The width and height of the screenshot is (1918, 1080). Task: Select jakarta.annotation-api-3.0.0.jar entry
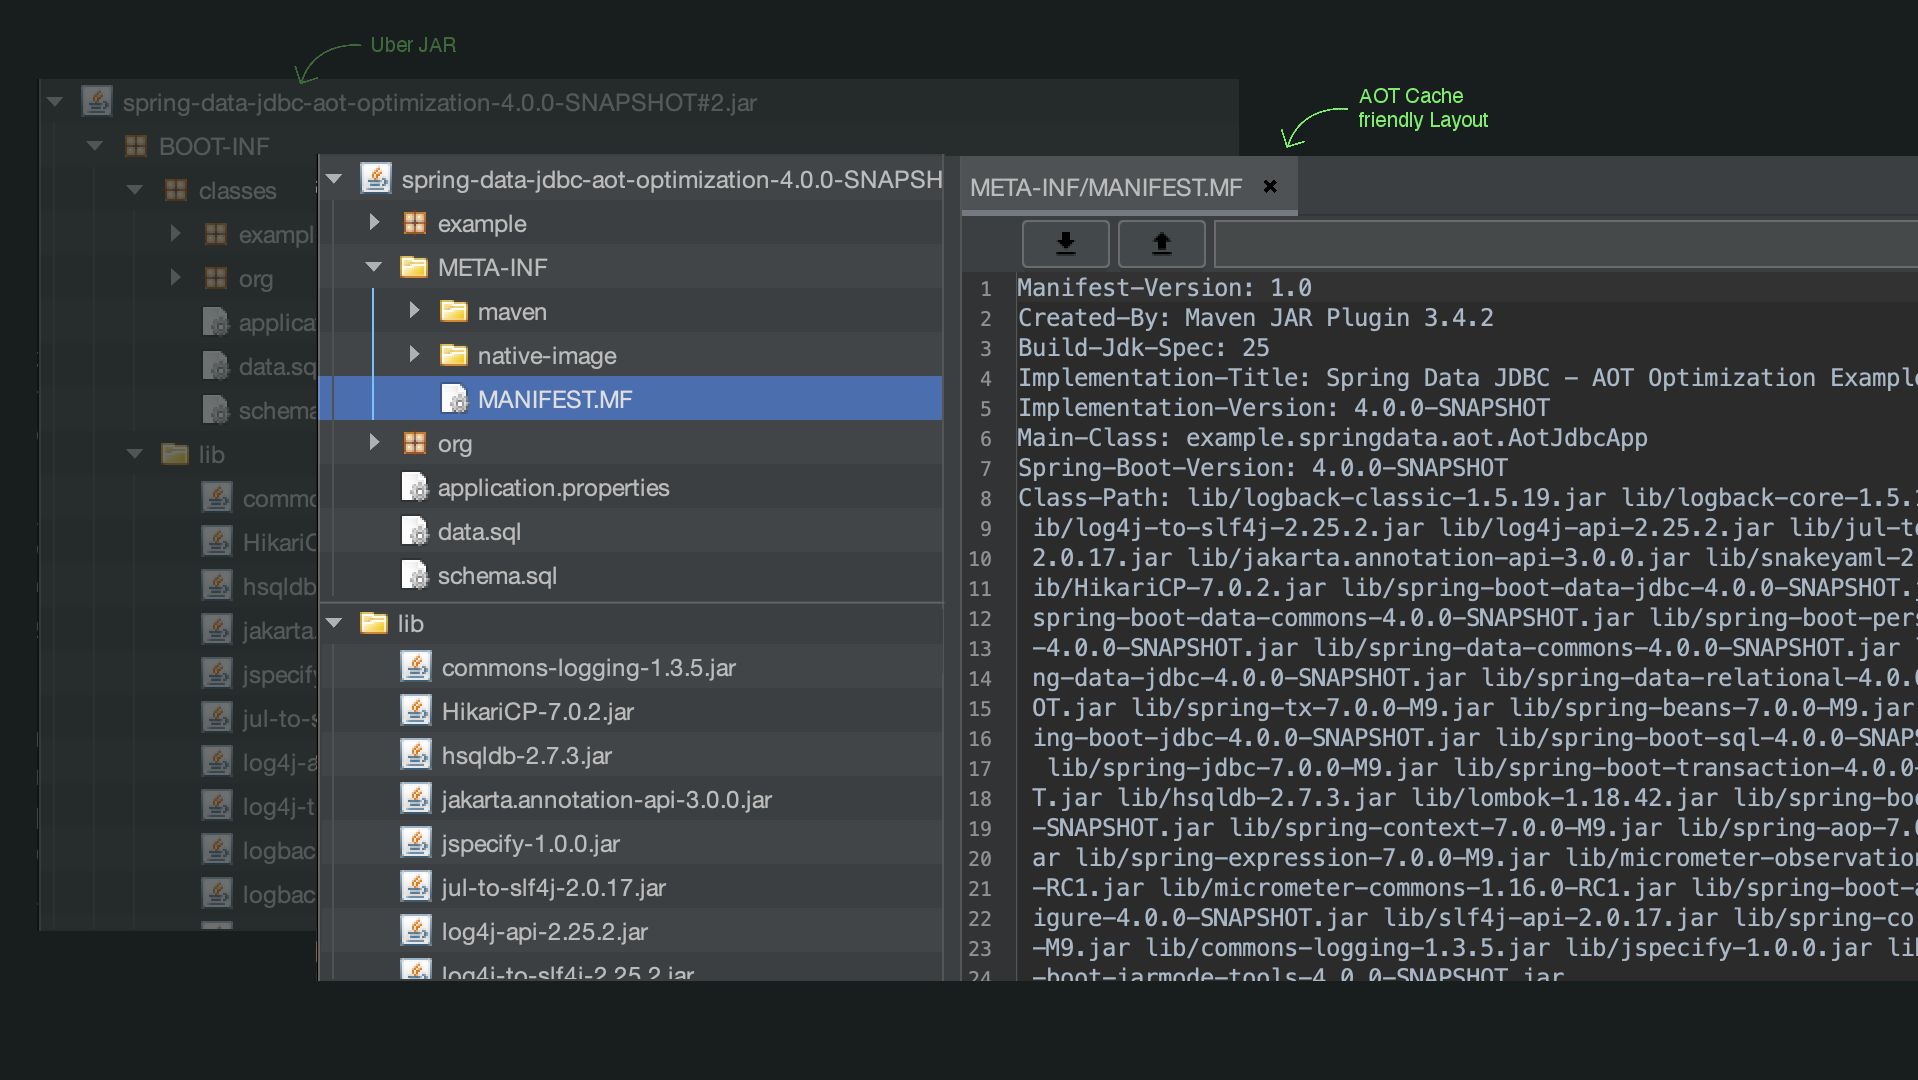[606, 800]
